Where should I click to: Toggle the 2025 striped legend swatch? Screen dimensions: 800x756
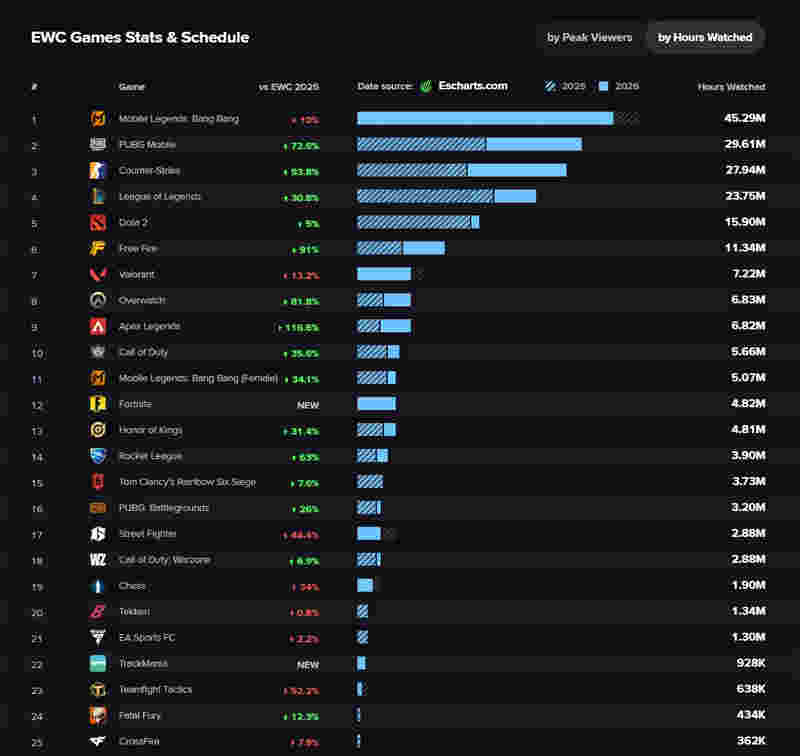click(550, 86)
